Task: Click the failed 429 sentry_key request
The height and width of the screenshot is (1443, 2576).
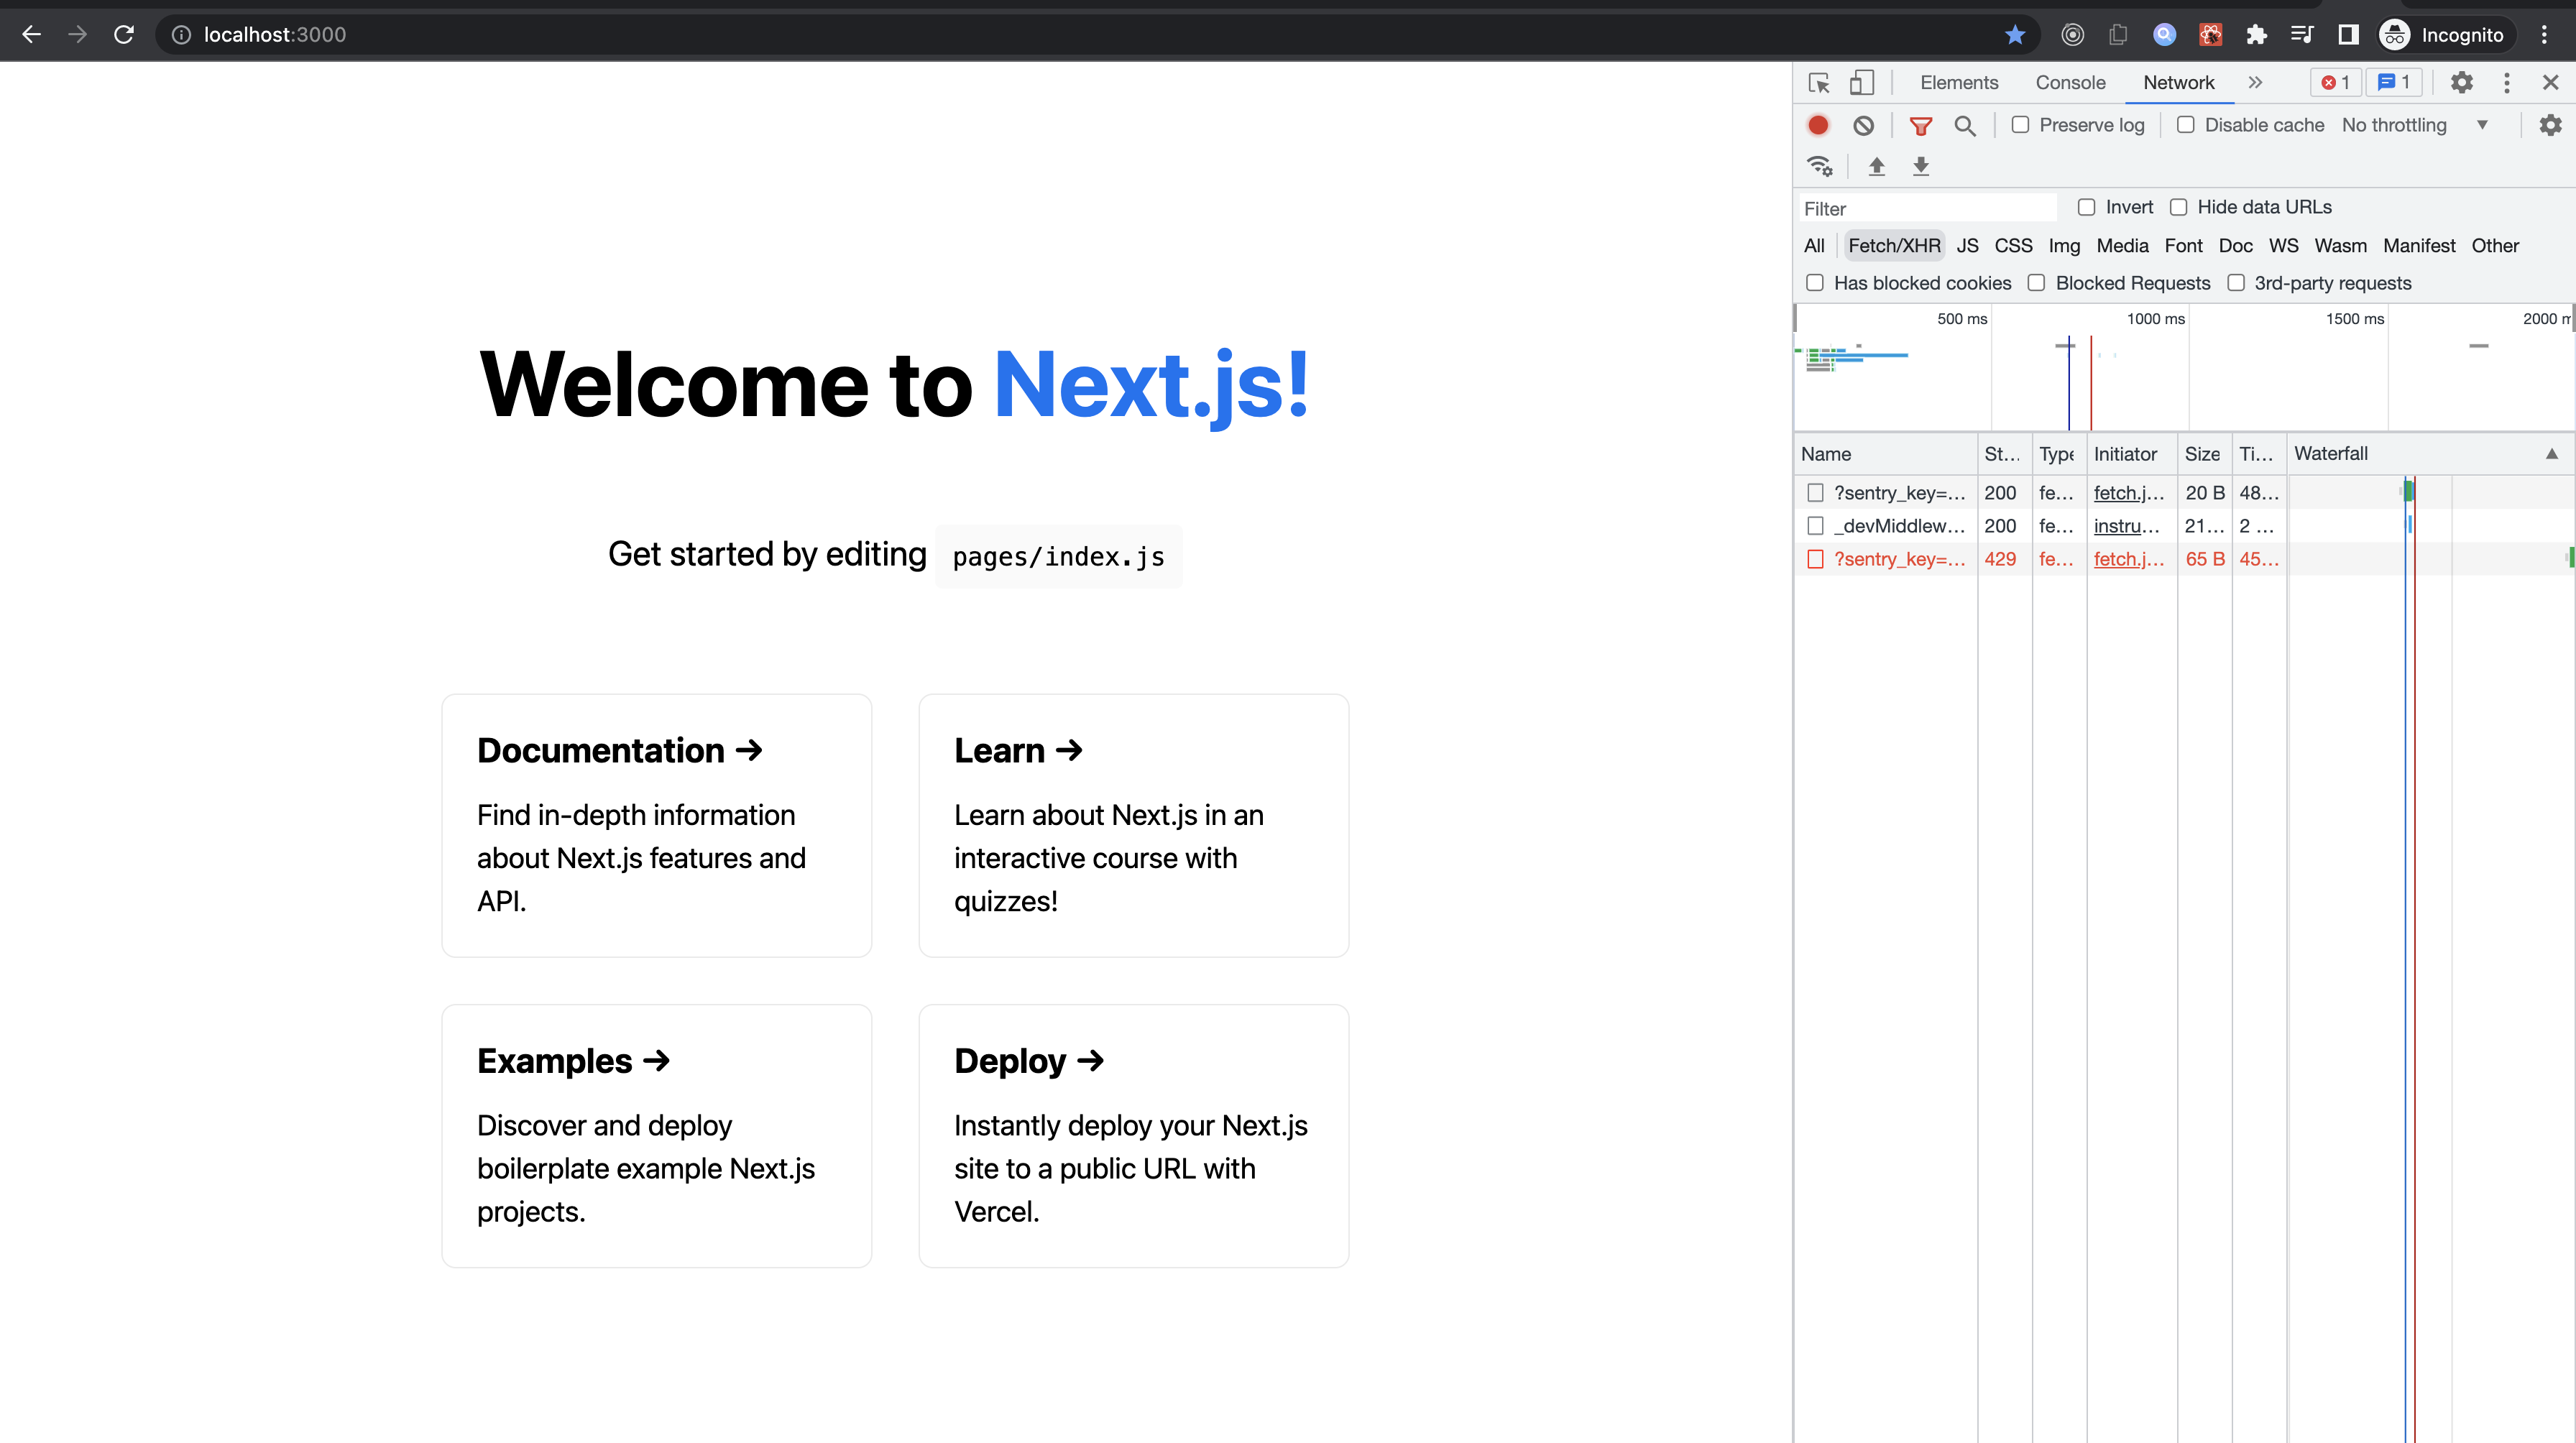Action: (1898, 559)
